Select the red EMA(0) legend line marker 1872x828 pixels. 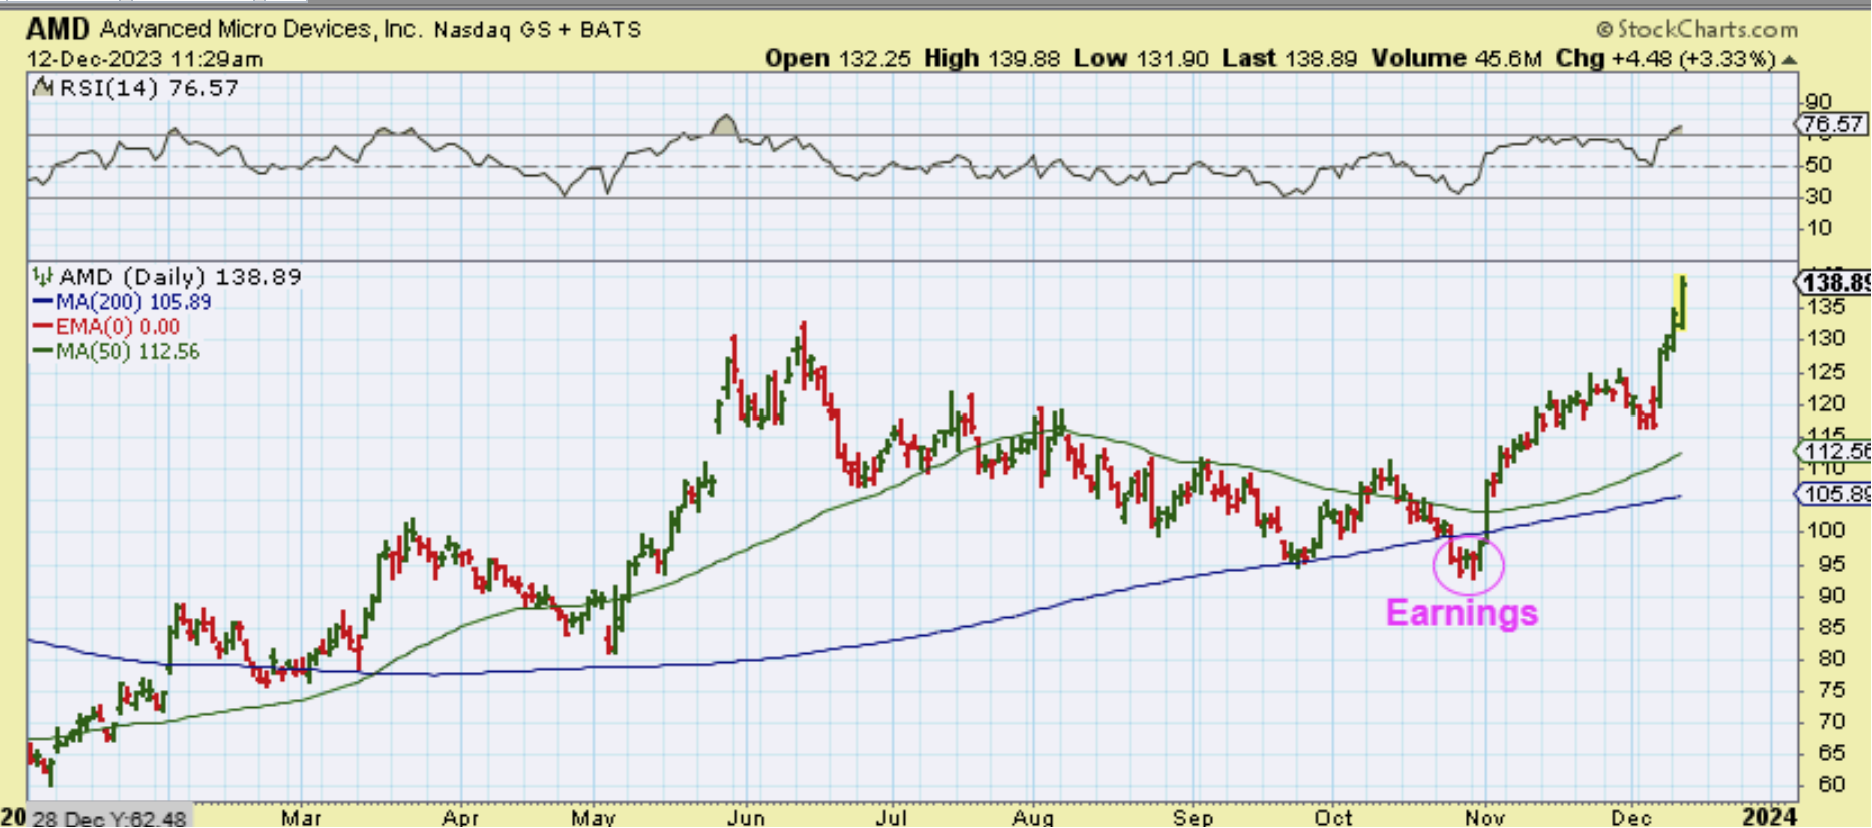(x=43, y=327)
